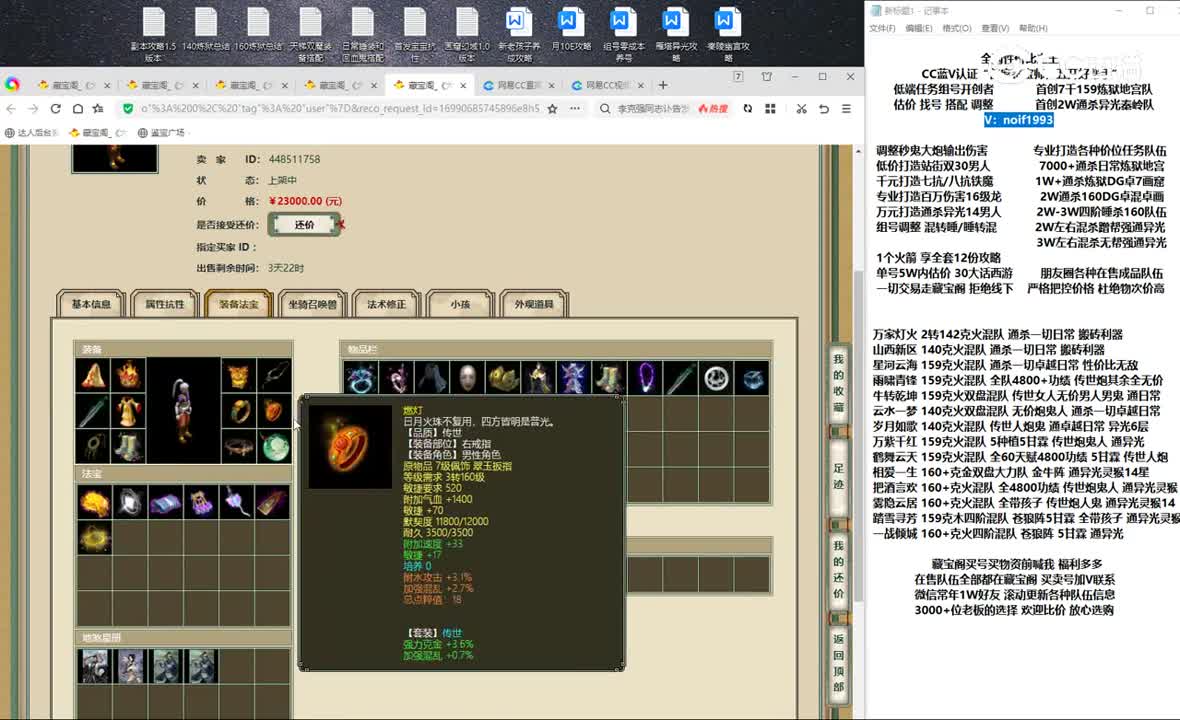Select desktop file 副本攻略1.5版本
Image resolution: width=1180 pixels, height=720 pixels.
(x=154, y=34)
